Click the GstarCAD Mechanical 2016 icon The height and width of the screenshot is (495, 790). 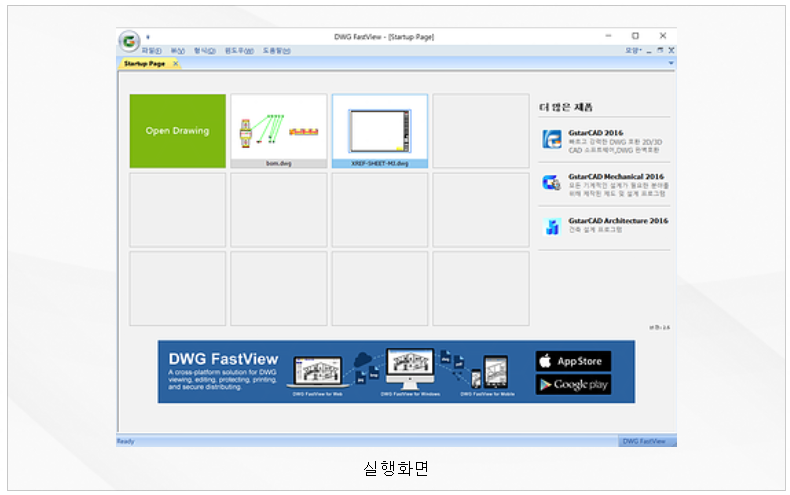[552, 182]
